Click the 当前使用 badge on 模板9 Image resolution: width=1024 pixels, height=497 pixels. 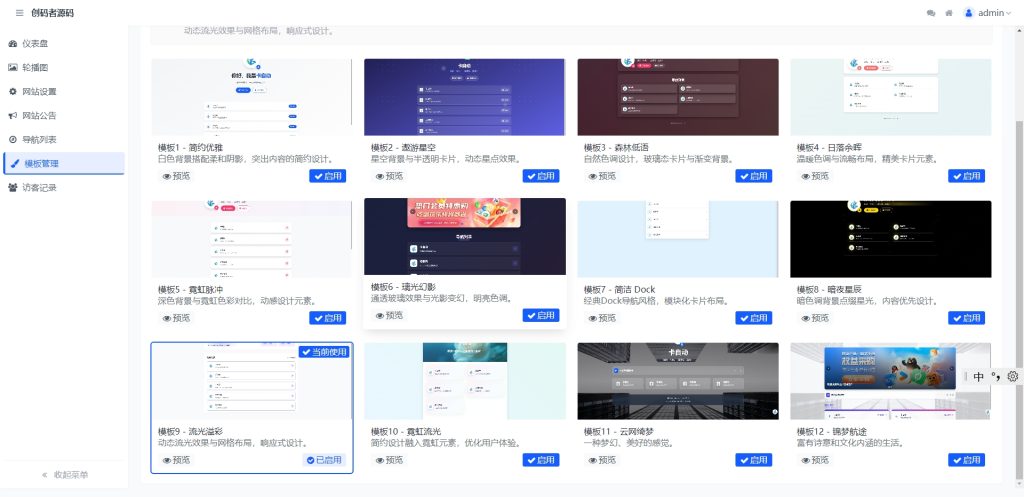tap(325, 351)
